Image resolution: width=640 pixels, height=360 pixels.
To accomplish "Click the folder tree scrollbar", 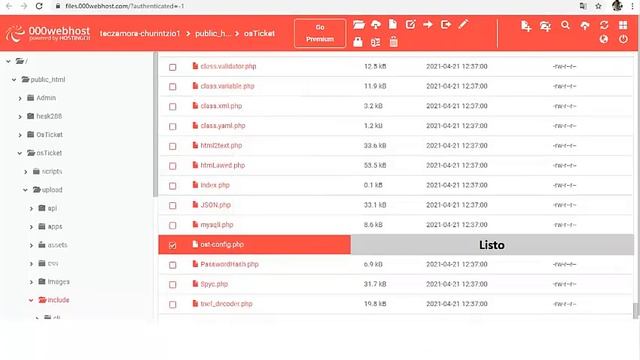I will [x=155, y=124].
